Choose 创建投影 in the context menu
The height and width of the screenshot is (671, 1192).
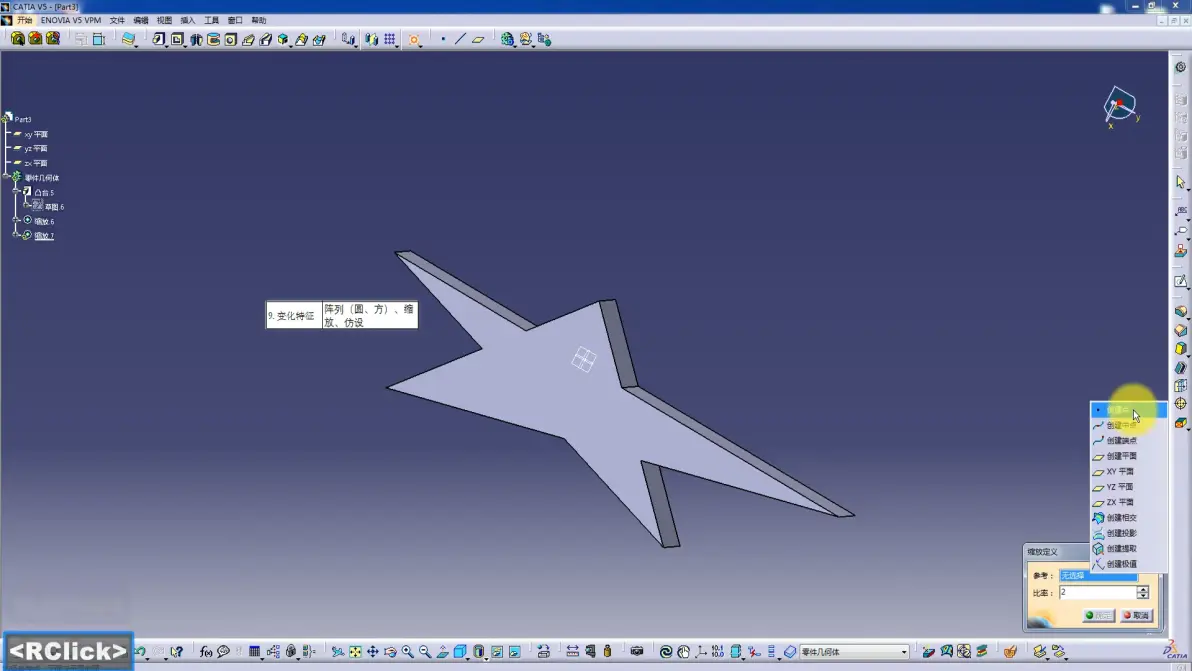1128,533
